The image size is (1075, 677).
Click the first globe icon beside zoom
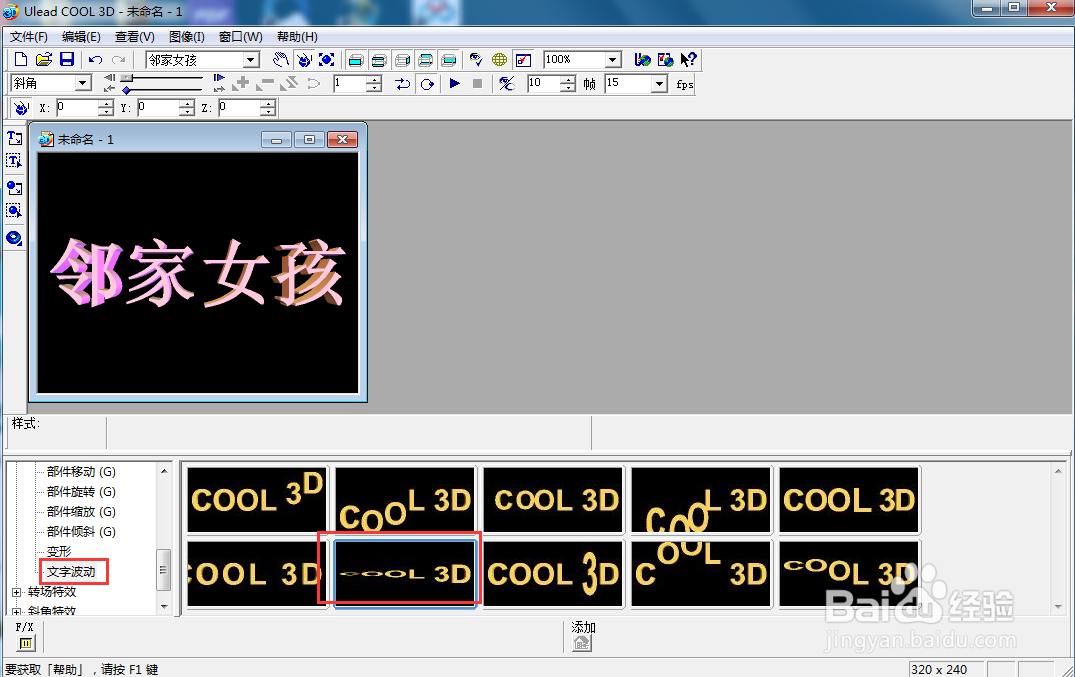tap(642, 60)
